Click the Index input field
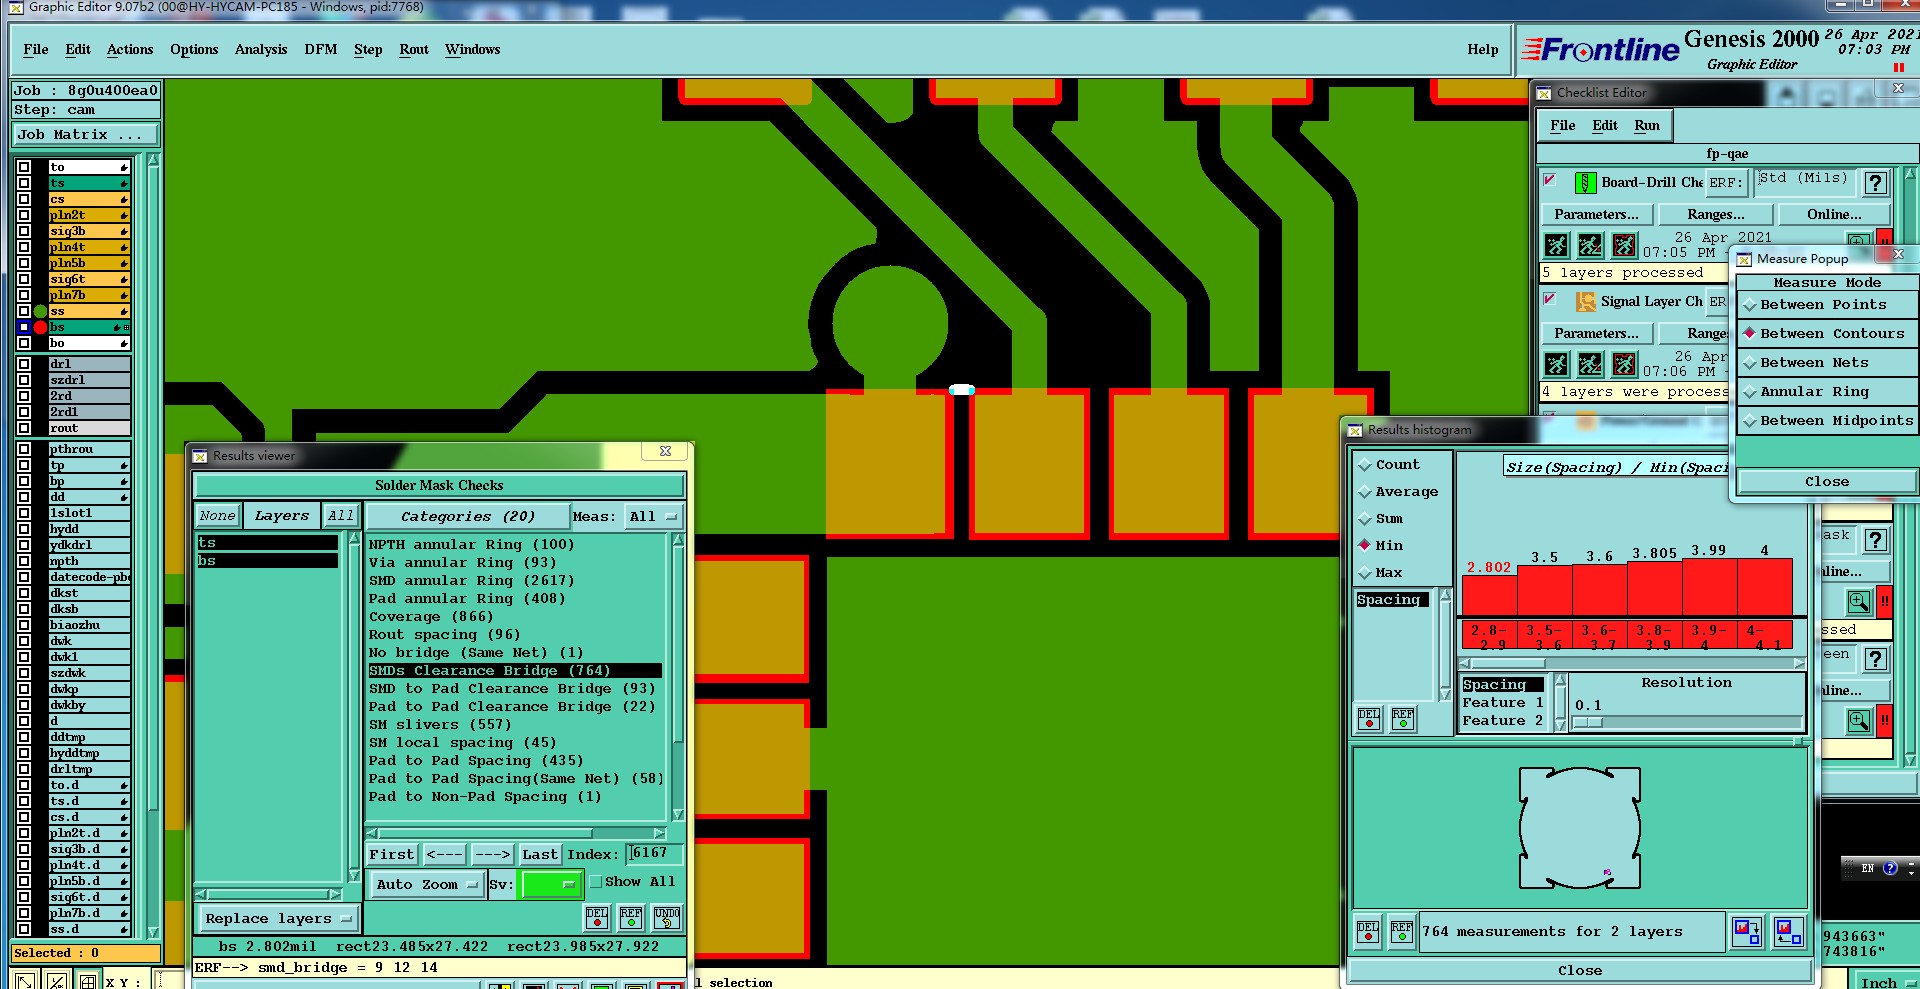The height and width of the screenshot is (989, 1920). [655, 854]
